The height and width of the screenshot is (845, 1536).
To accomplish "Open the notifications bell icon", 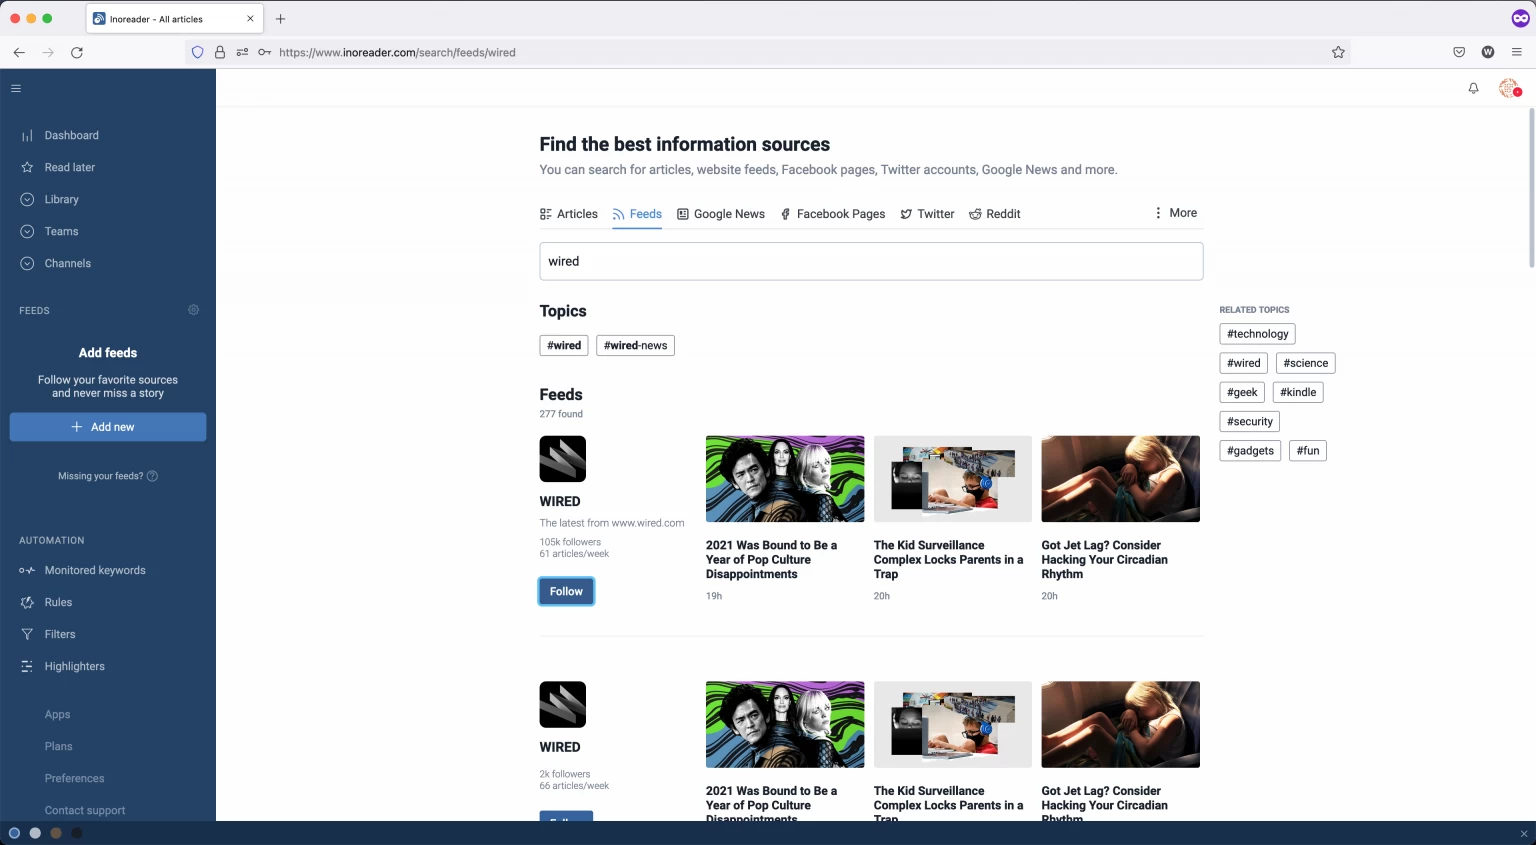I will pyautogui.click(x=1472, y=88).
